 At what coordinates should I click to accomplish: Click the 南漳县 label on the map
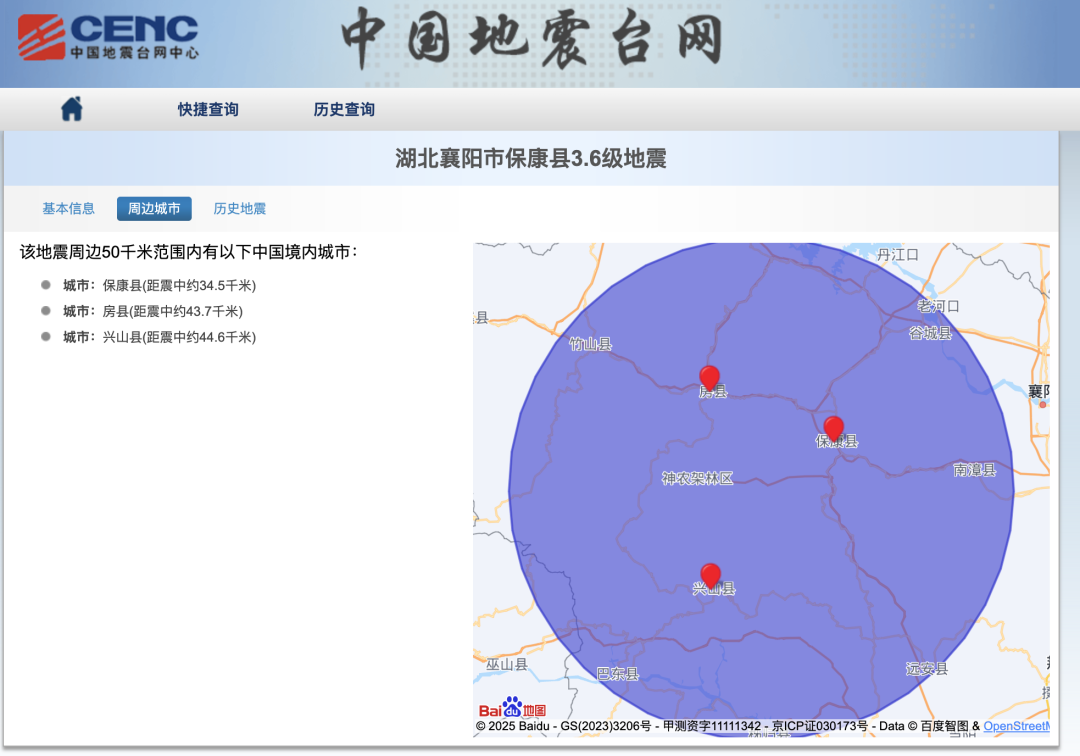(x=974, y=470)
